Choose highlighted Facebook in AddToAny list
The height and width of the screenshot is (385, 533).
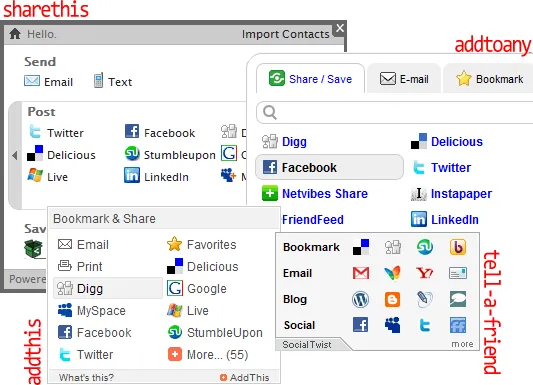[329, 167]
